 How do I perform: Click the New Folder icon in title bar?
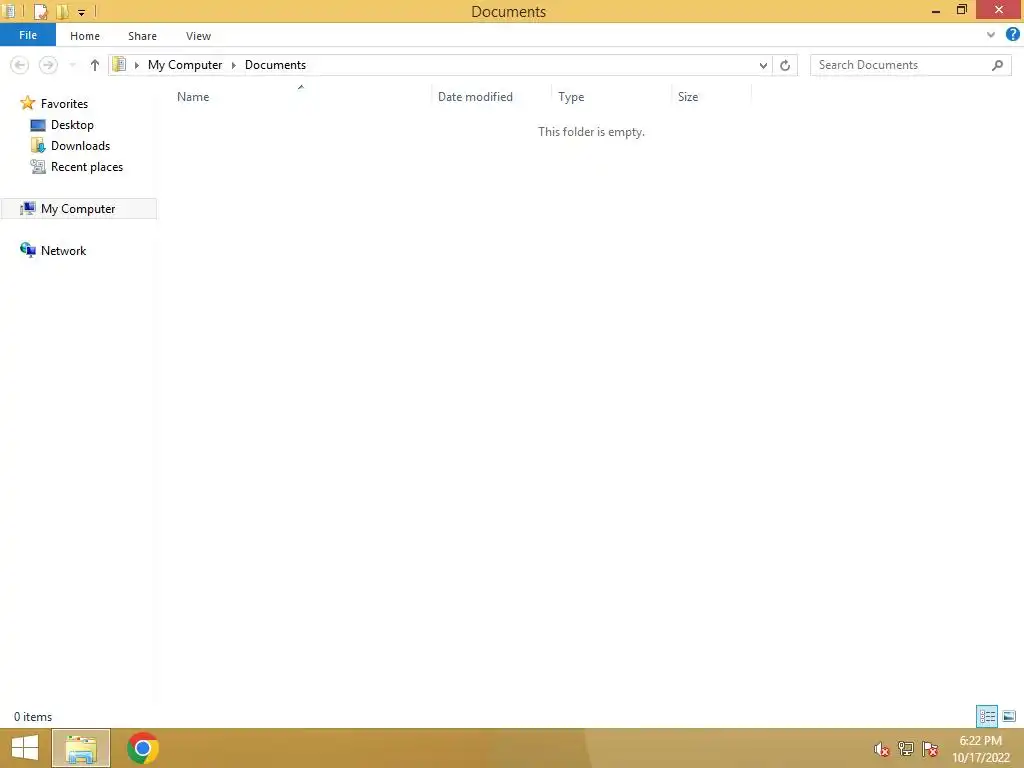point(63,11)
